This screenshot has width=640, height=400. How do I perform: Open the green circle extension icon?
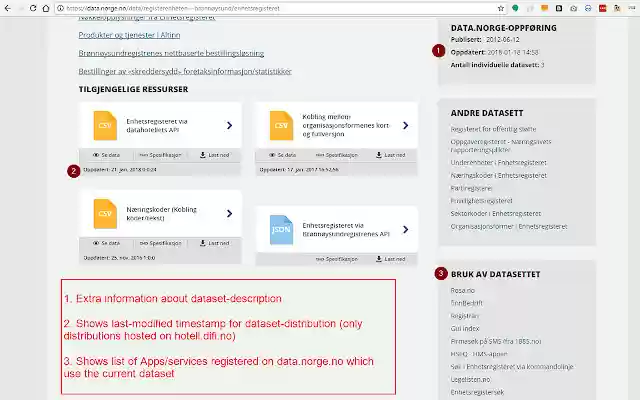516,8
